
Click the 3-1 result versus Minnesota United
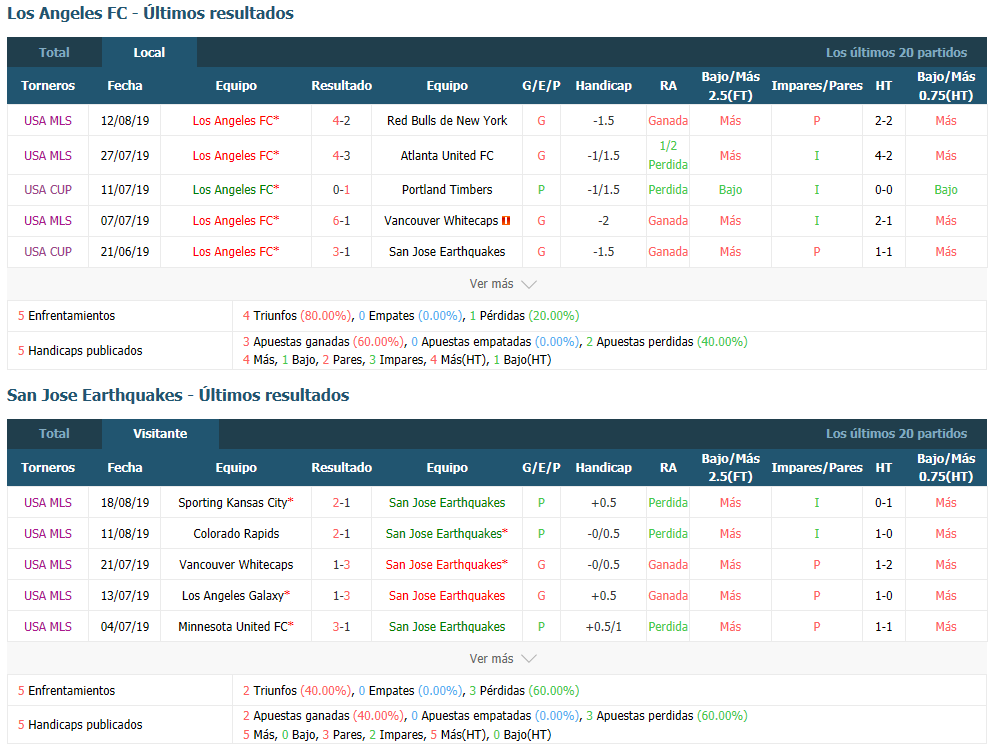click(x=341, y=626)
